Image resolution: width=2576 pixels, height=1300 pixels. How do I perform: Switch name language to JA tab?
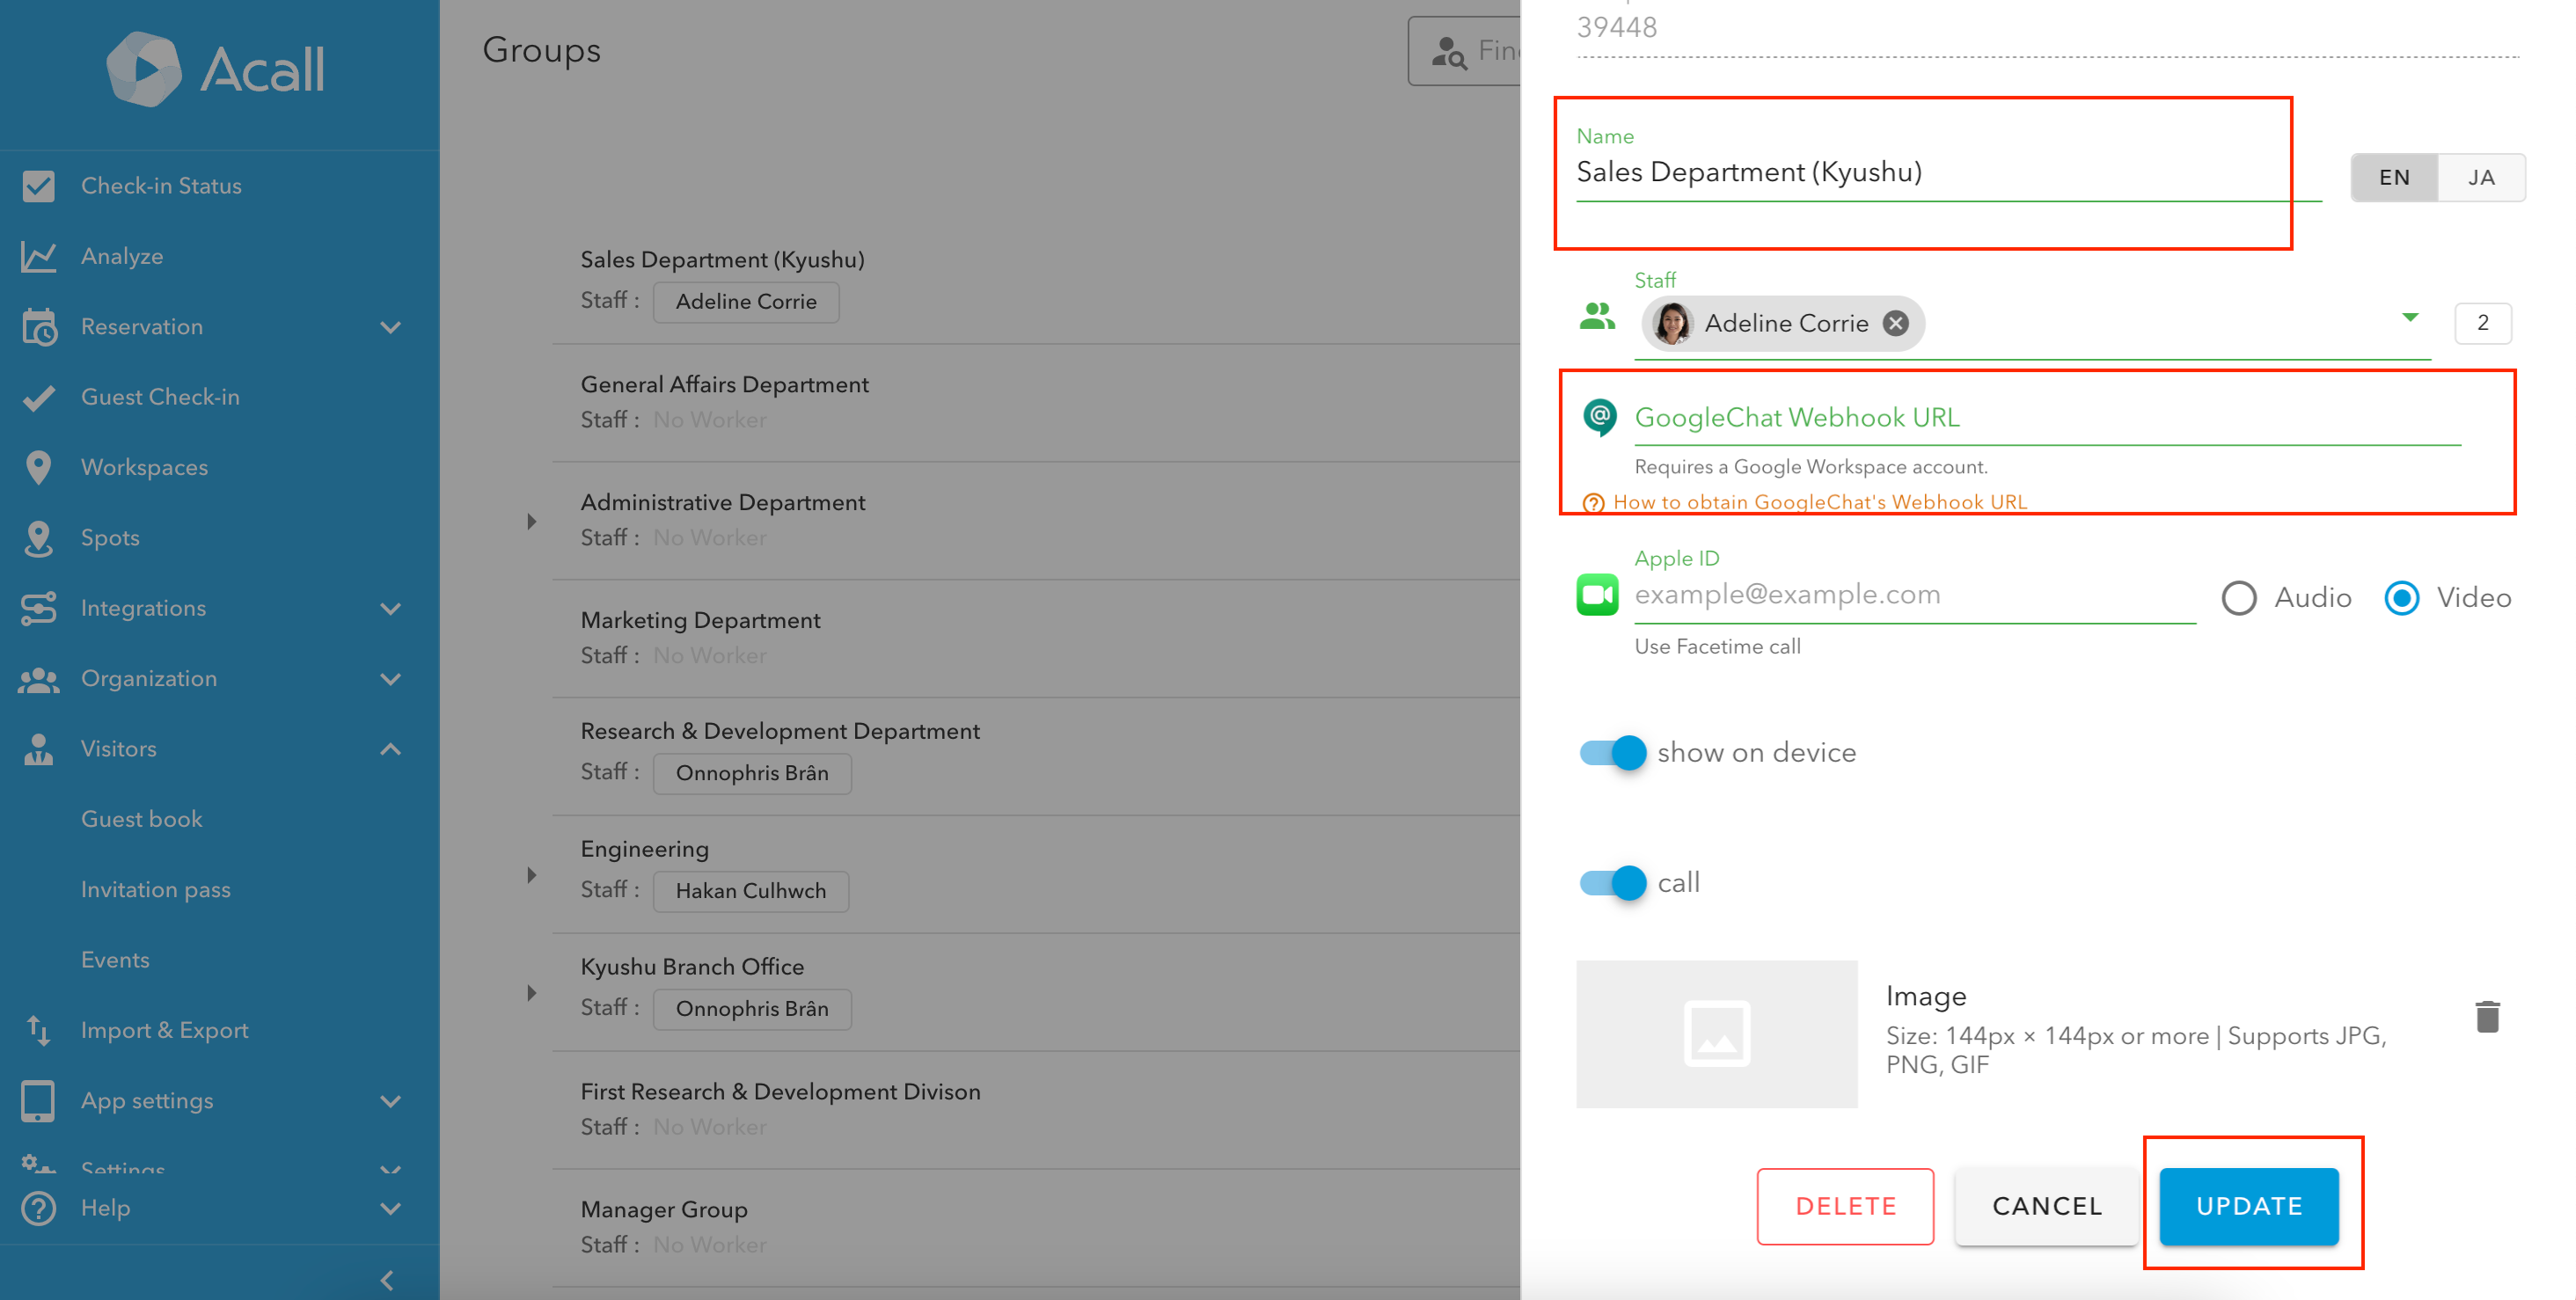coord(2481,177)
